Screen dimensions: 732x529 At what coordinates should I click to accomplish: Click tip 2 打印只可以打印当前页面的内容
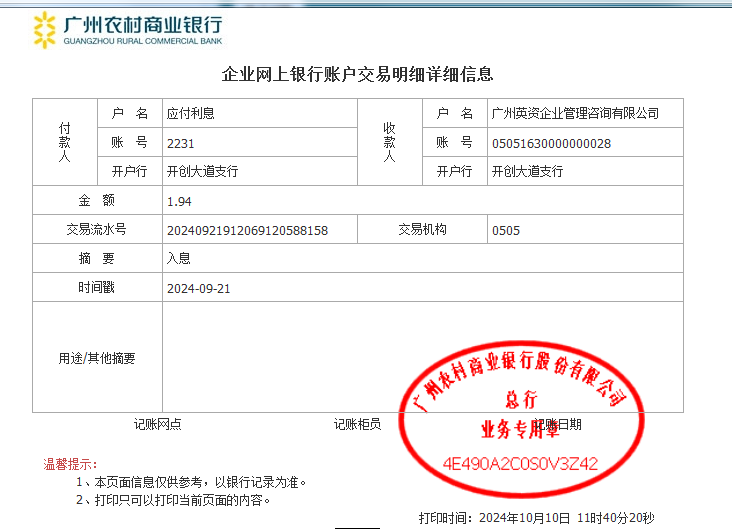[173, 501]
